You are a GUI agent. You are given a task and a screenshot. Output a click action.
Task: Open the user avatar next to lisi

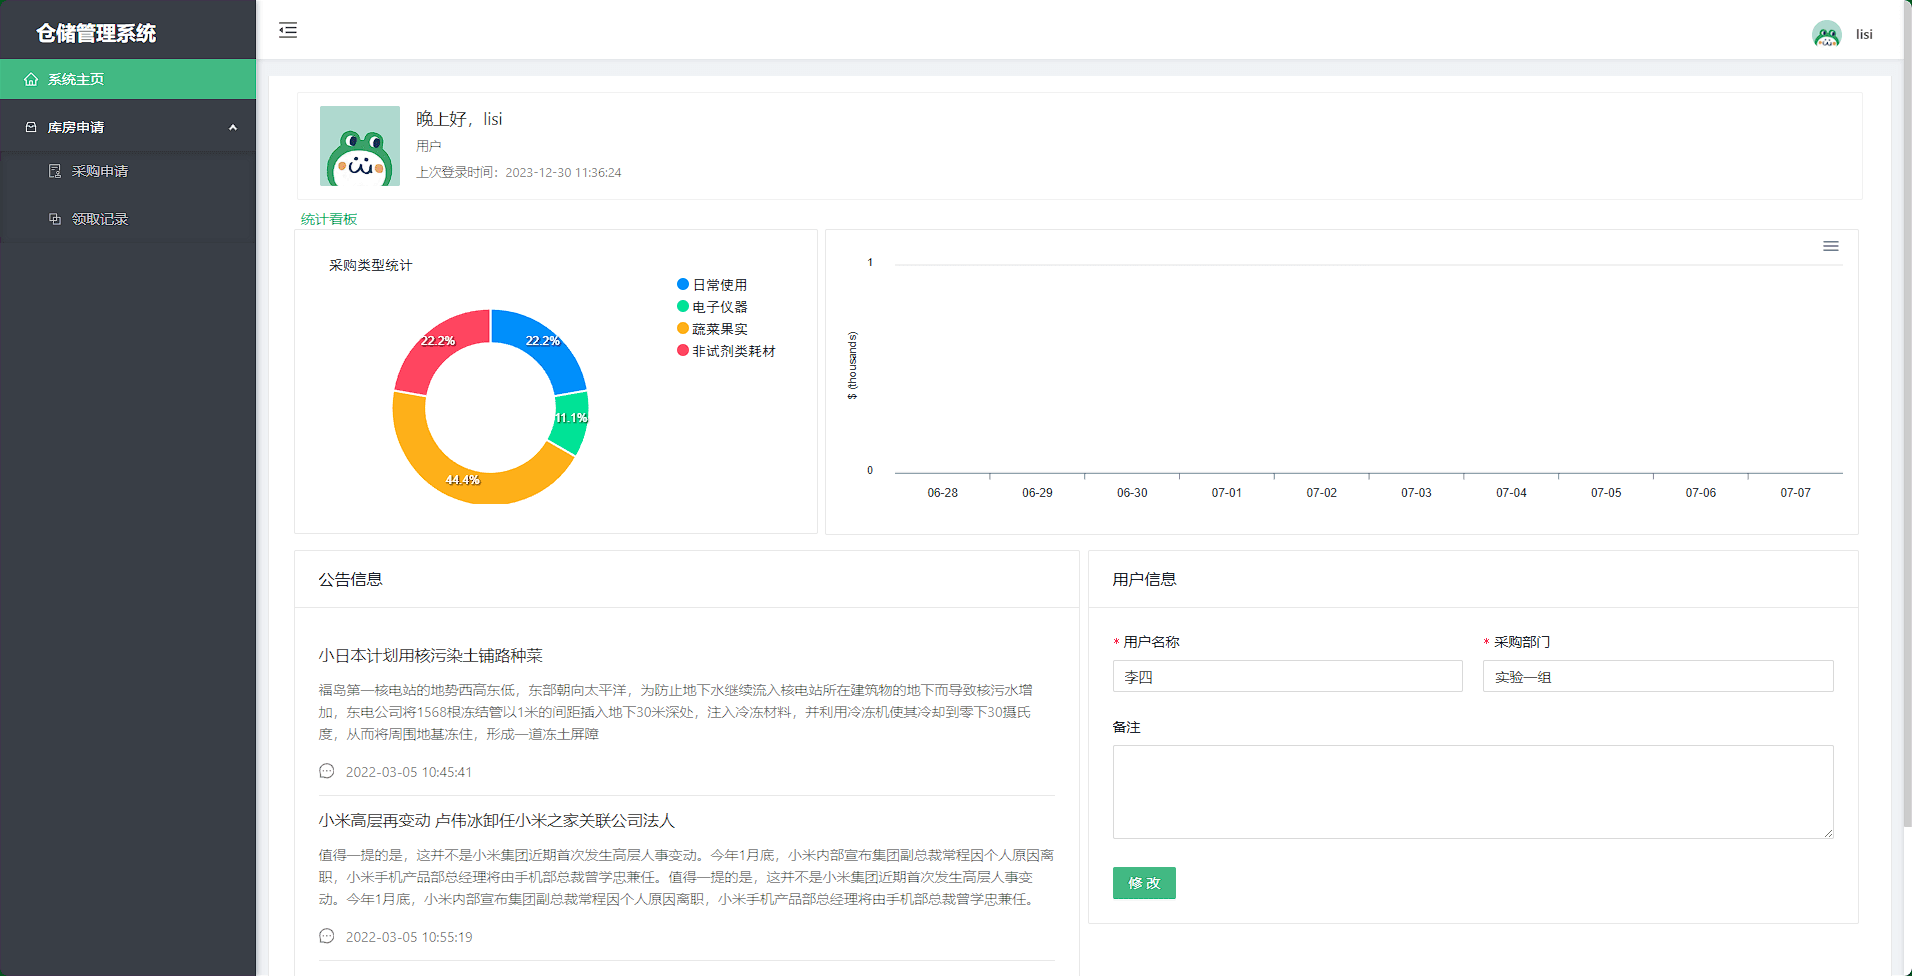point(1827,33)
